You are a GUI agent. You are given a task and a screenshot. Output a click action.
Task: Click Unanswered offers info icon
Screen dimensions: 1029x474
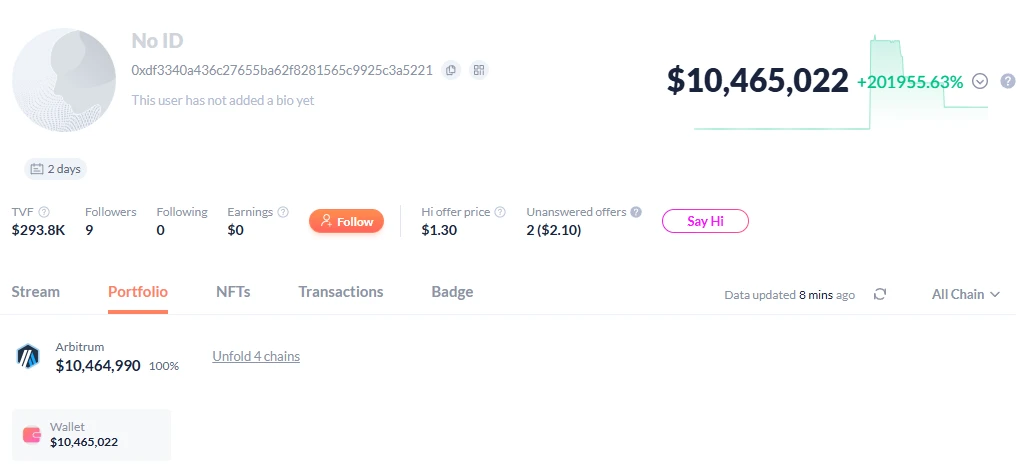(635, 212)
